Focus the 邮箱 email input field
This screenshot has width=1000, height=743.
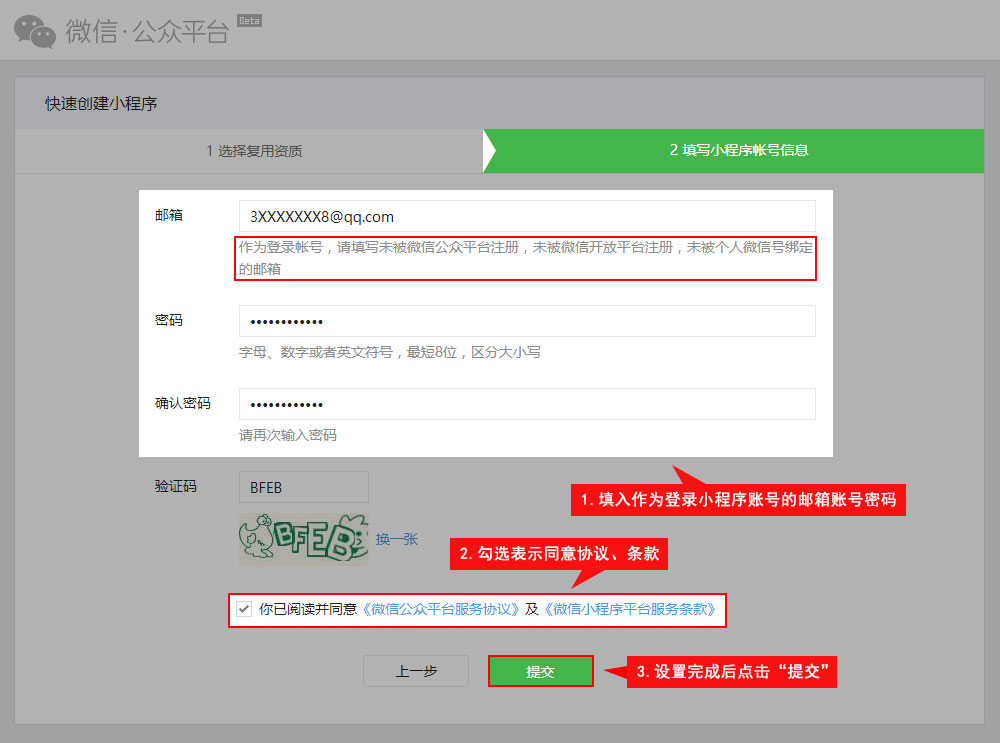pos(527,216)
